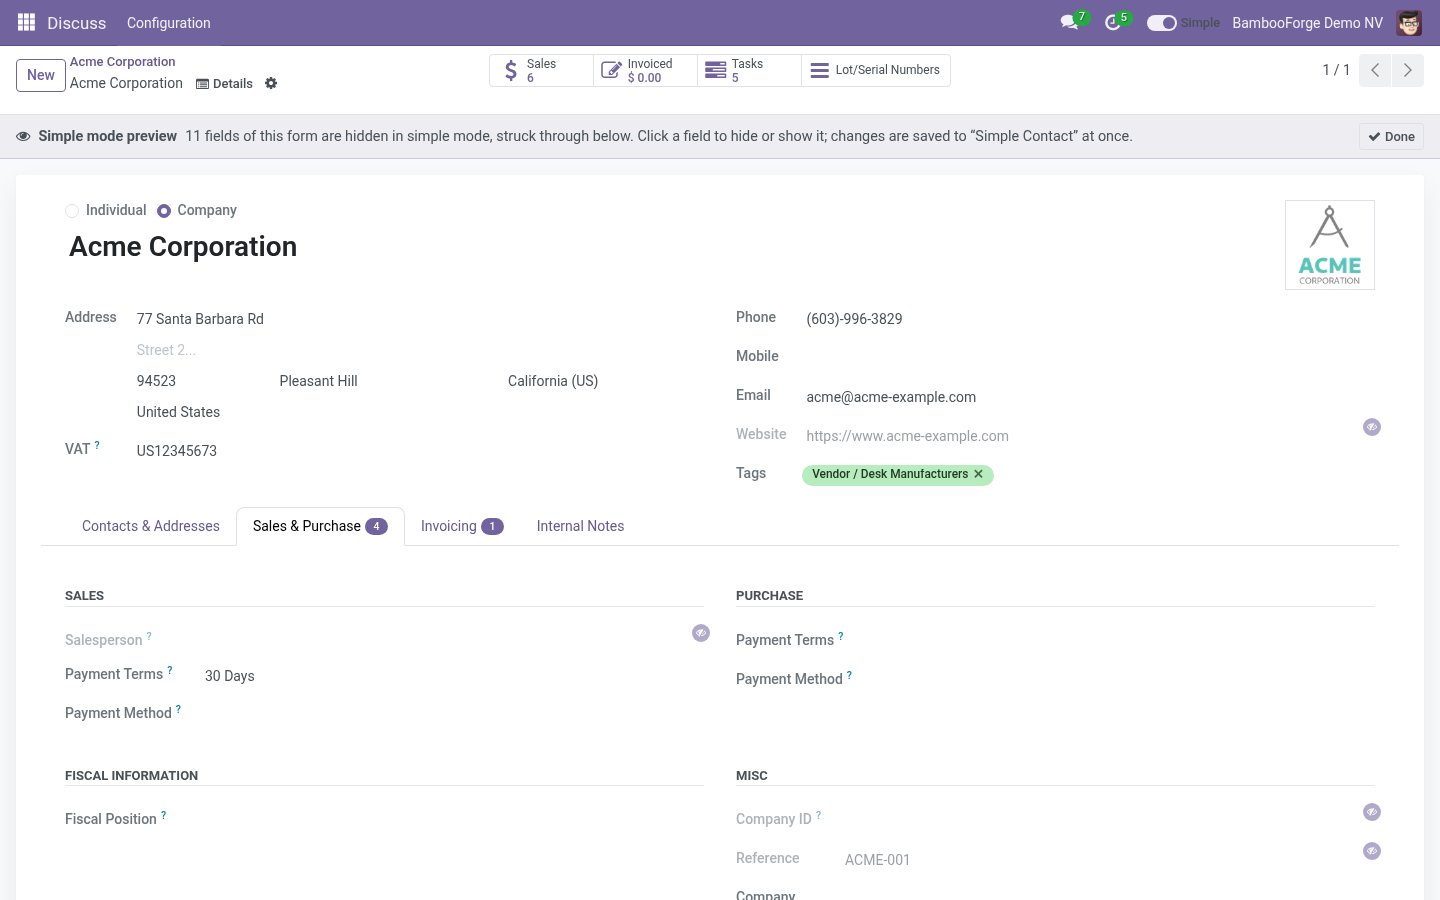This screenshot has width=1440, height=900.
Task: Go to the previous record arrow
Action: [1375, 70]
